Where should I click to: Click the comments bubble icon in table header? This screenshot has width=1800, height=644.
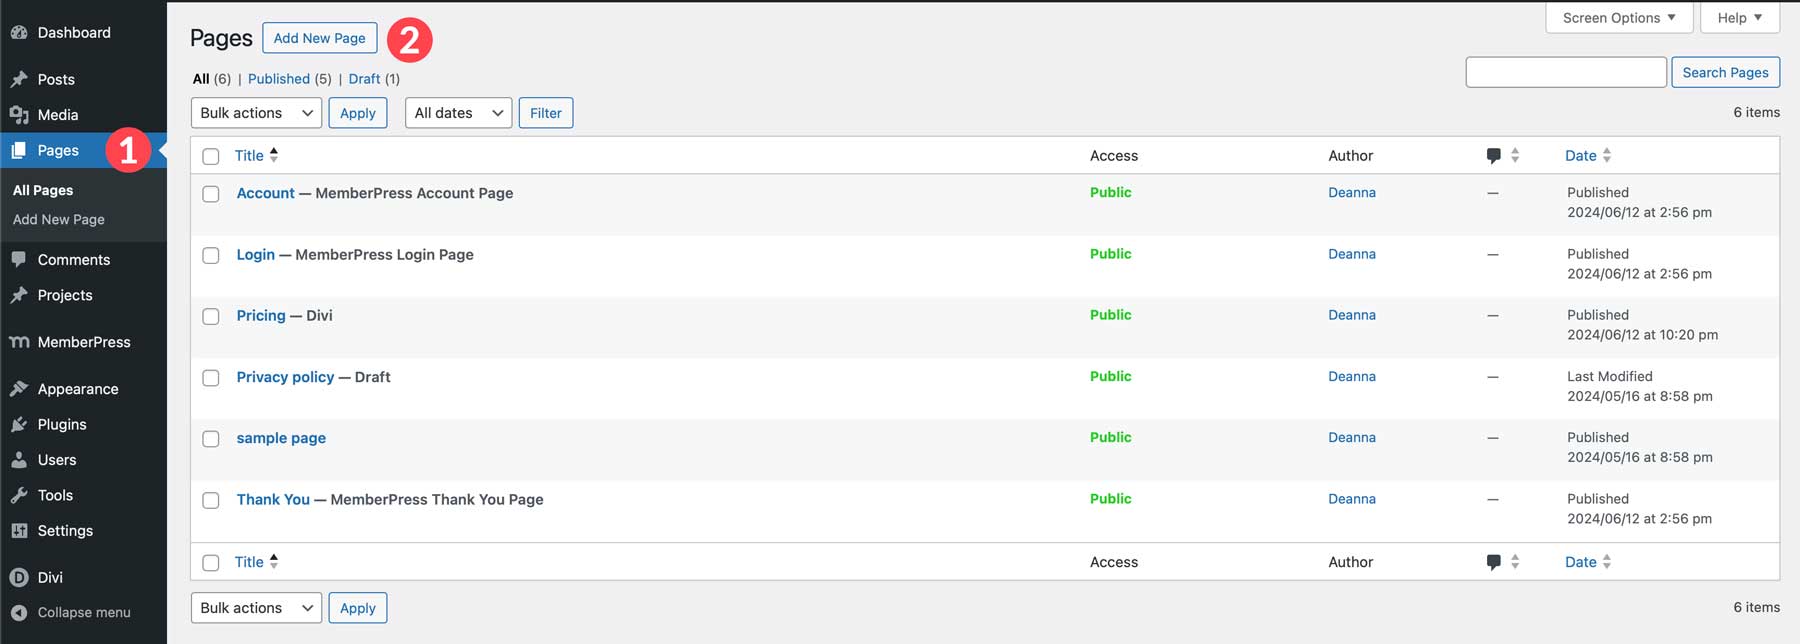pos(1493,155)
